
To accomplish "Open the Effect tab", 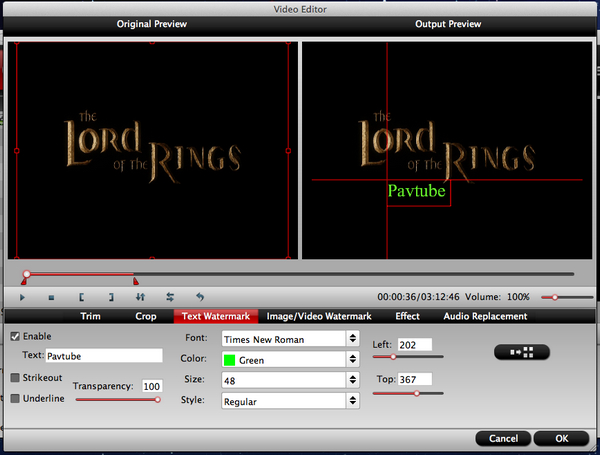I will click(407, 316).
